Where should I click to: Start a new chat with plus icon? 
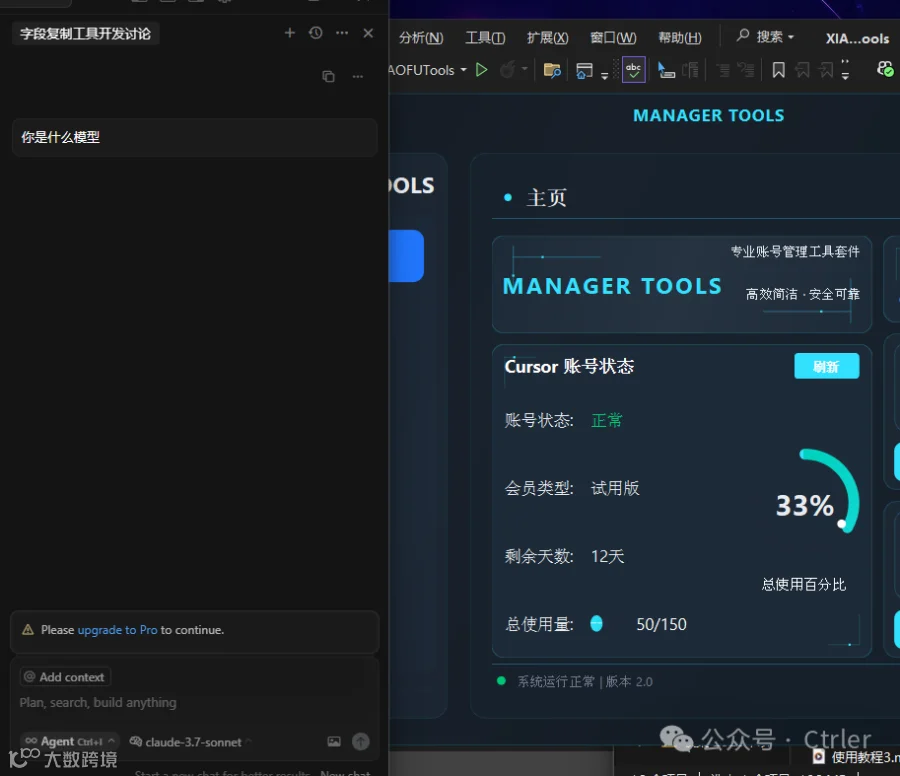click(x=289, y=33)
